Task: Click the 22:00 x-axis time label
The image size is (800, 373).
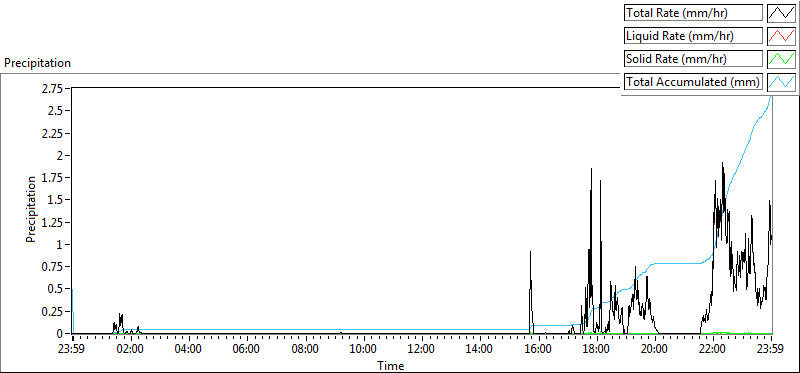Action: [x=713, y=350]
